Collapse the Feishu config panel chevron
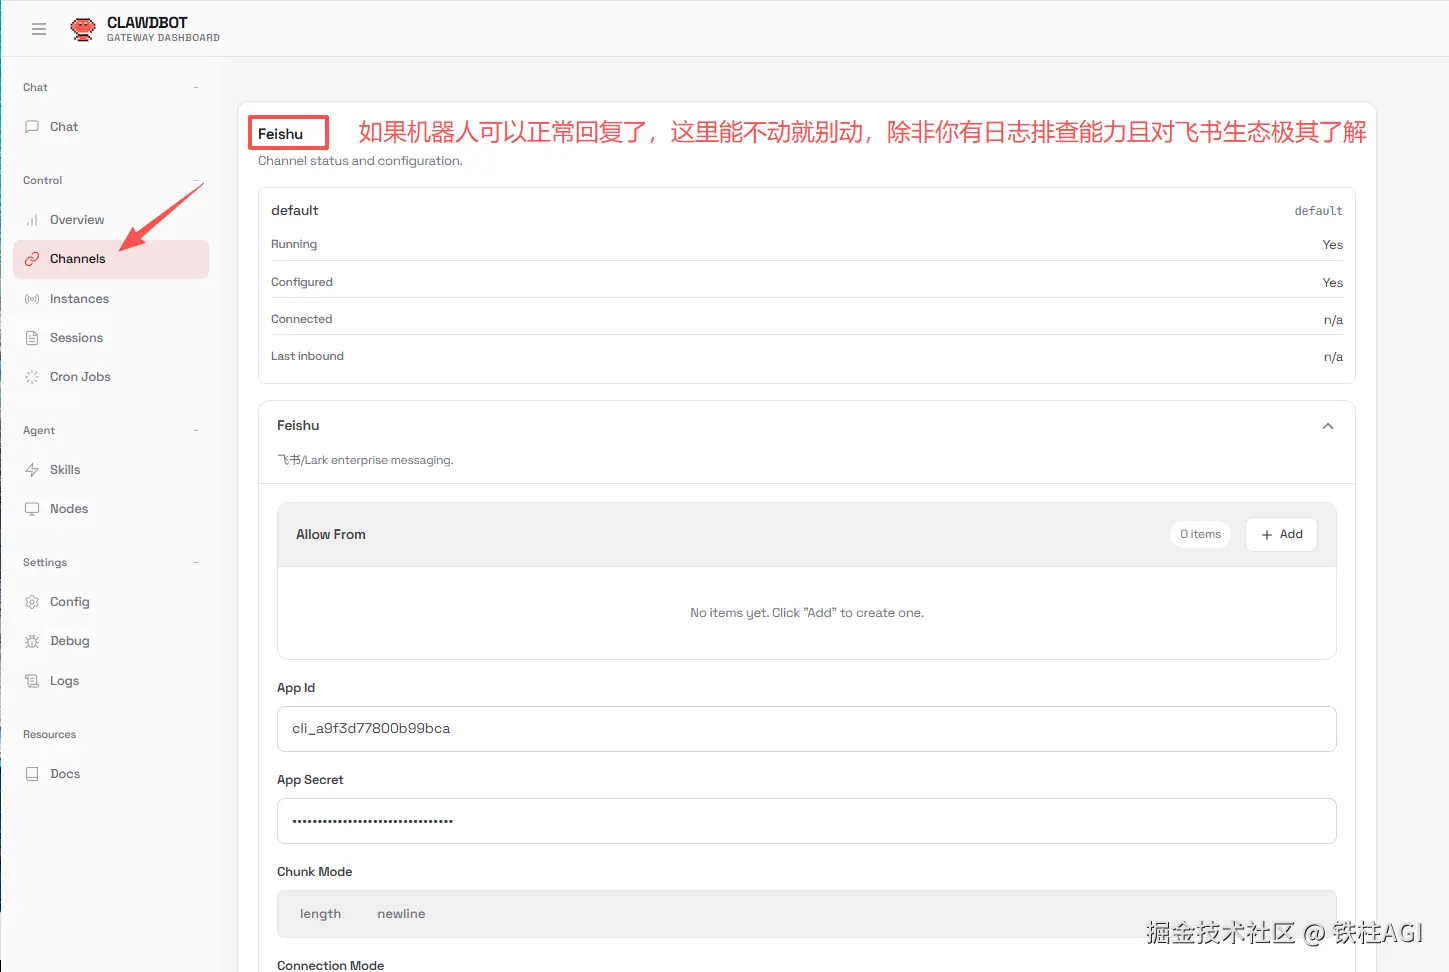 (x=1328, y=426)
